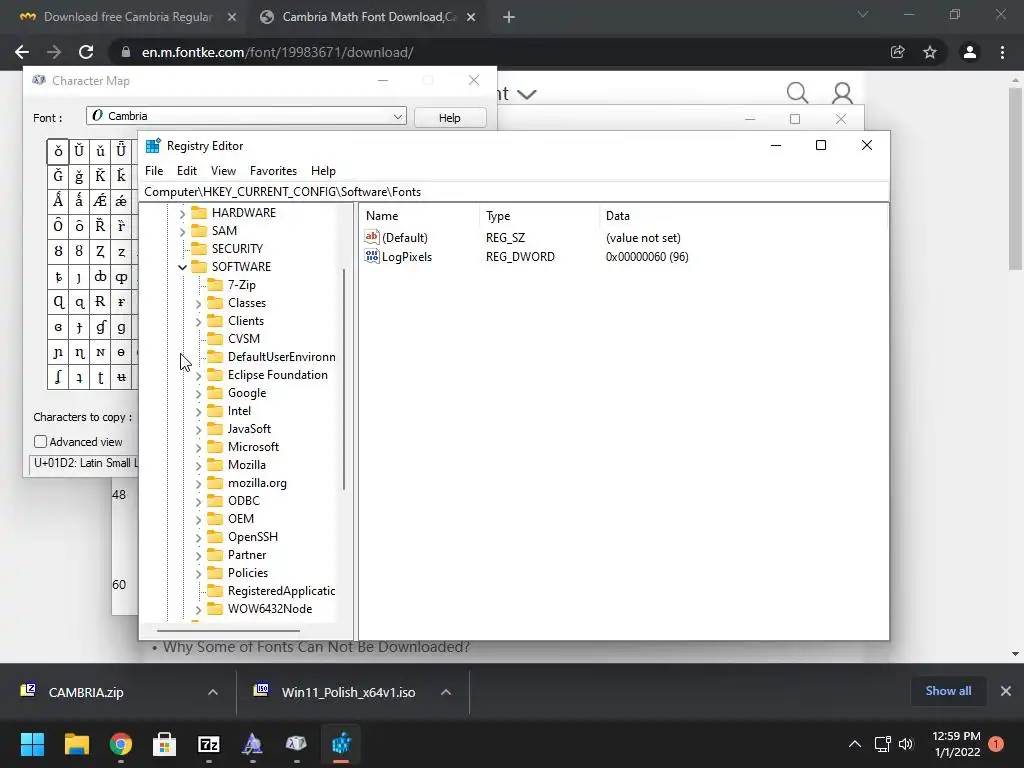The image size is (1024, 768).
Task: Select REG_DWORD type cell
Action: coord(520,257)
